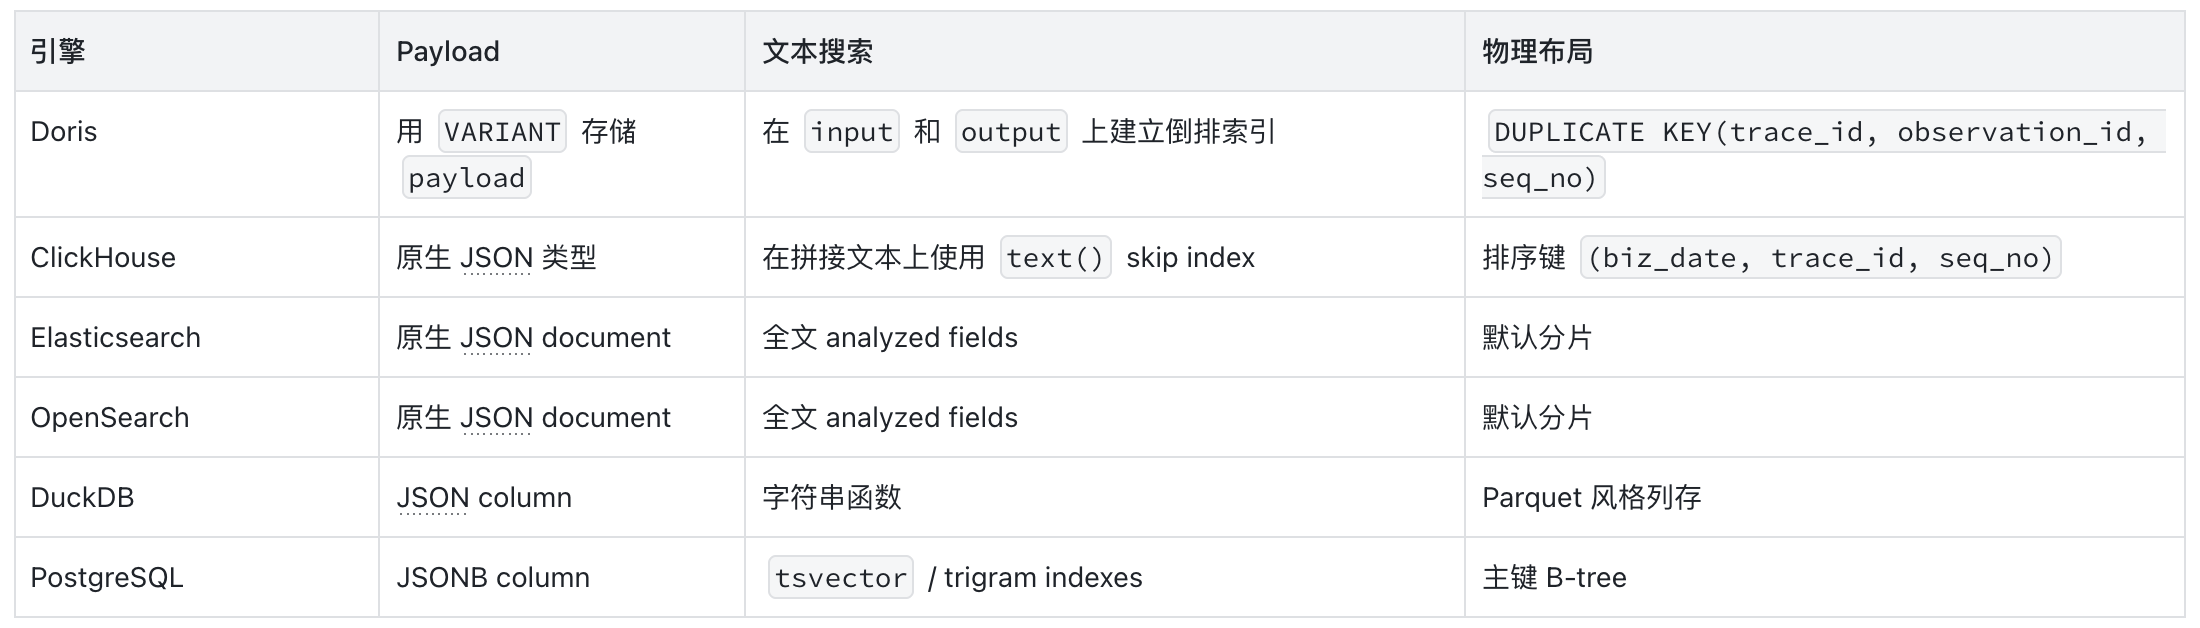
Task: Select the input code snippet
Action: (852, 132)
